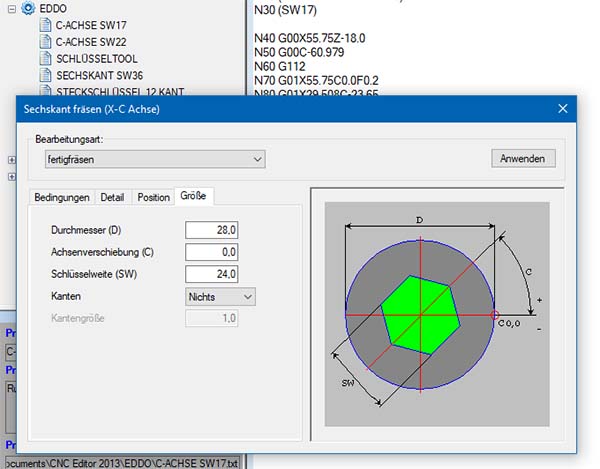This screenshot has height=469, width=600.
Task: Switch to the Detail tab
Action: click(112, 197)
